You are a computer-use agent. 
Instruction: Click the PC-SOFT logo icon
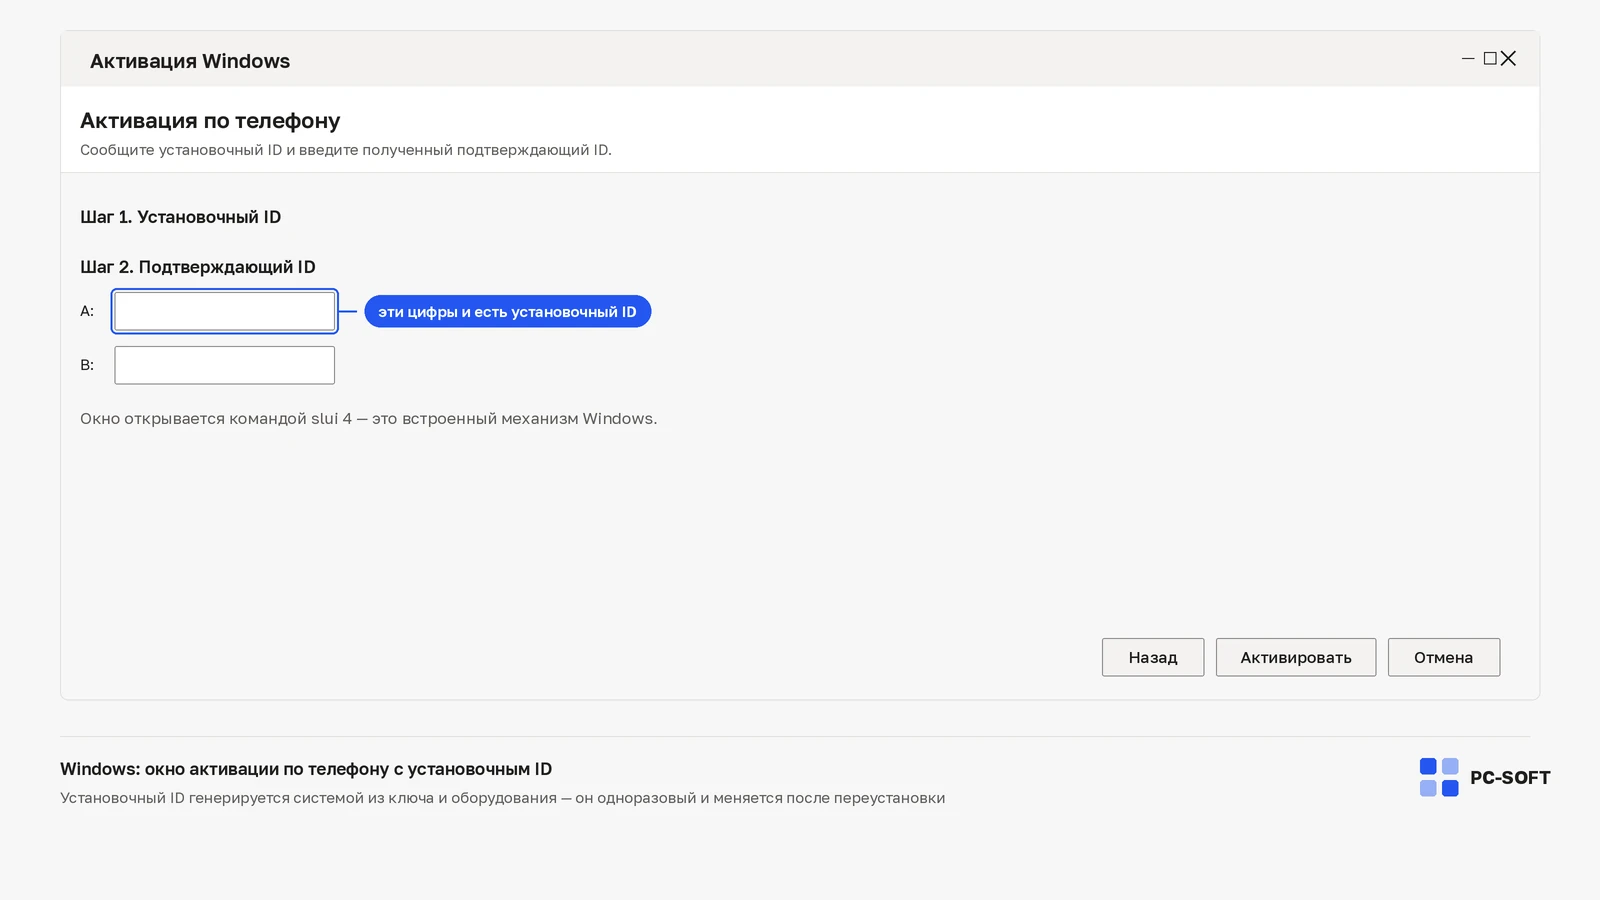click(1439, 777)
